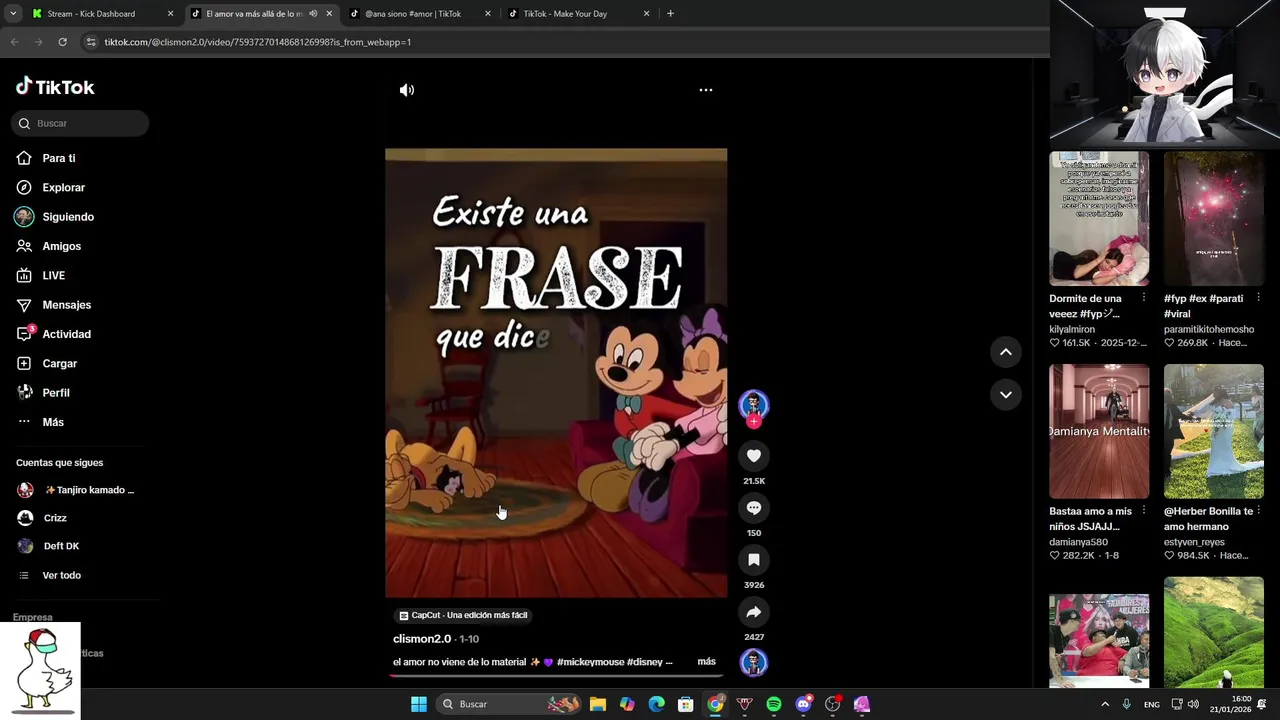Viewport: 1280px width, 720px height.
Task: Open a new browser tab
Action: click(670, 14)
